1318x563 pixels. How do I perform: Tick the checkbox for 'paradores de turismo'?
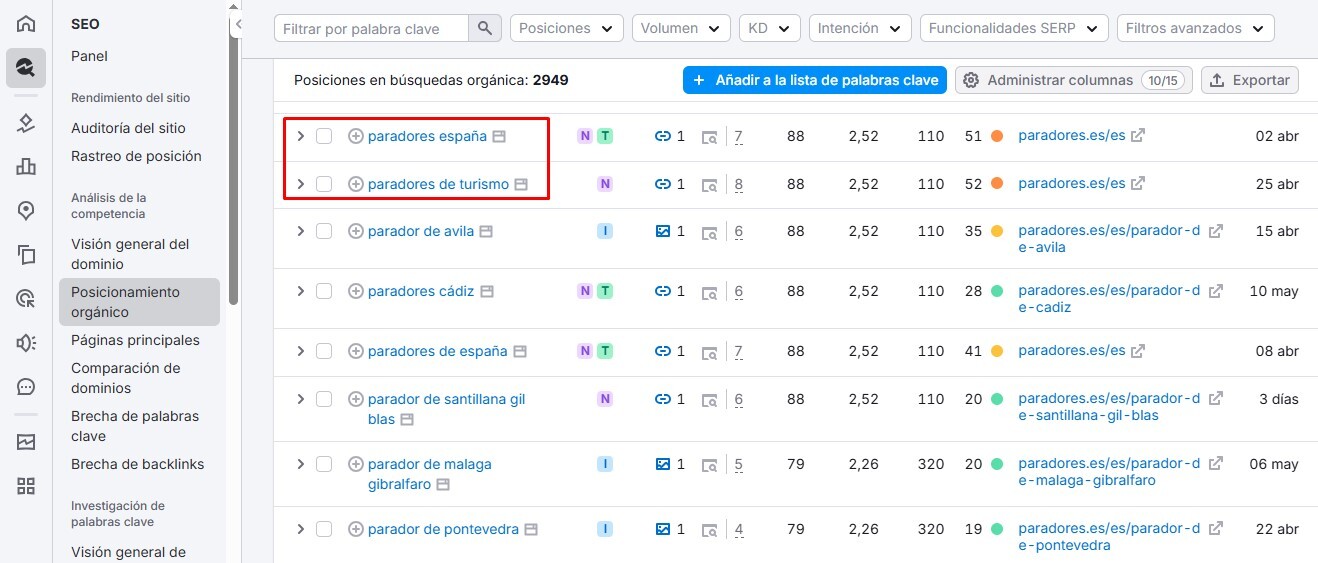click(324, 184)
